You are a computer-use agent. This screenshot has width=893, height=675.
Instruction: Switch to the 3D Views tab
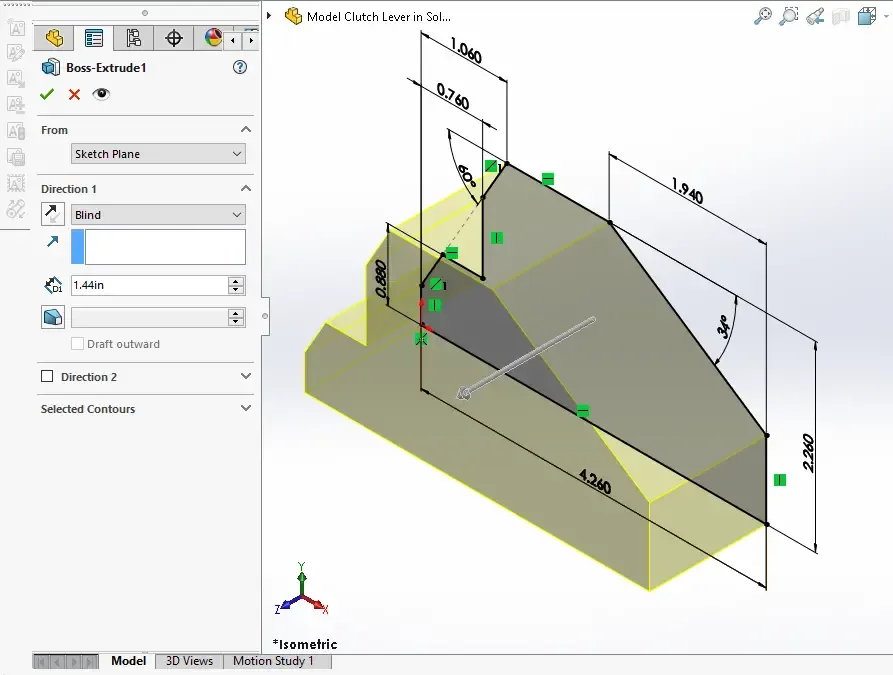coord(189,661)
